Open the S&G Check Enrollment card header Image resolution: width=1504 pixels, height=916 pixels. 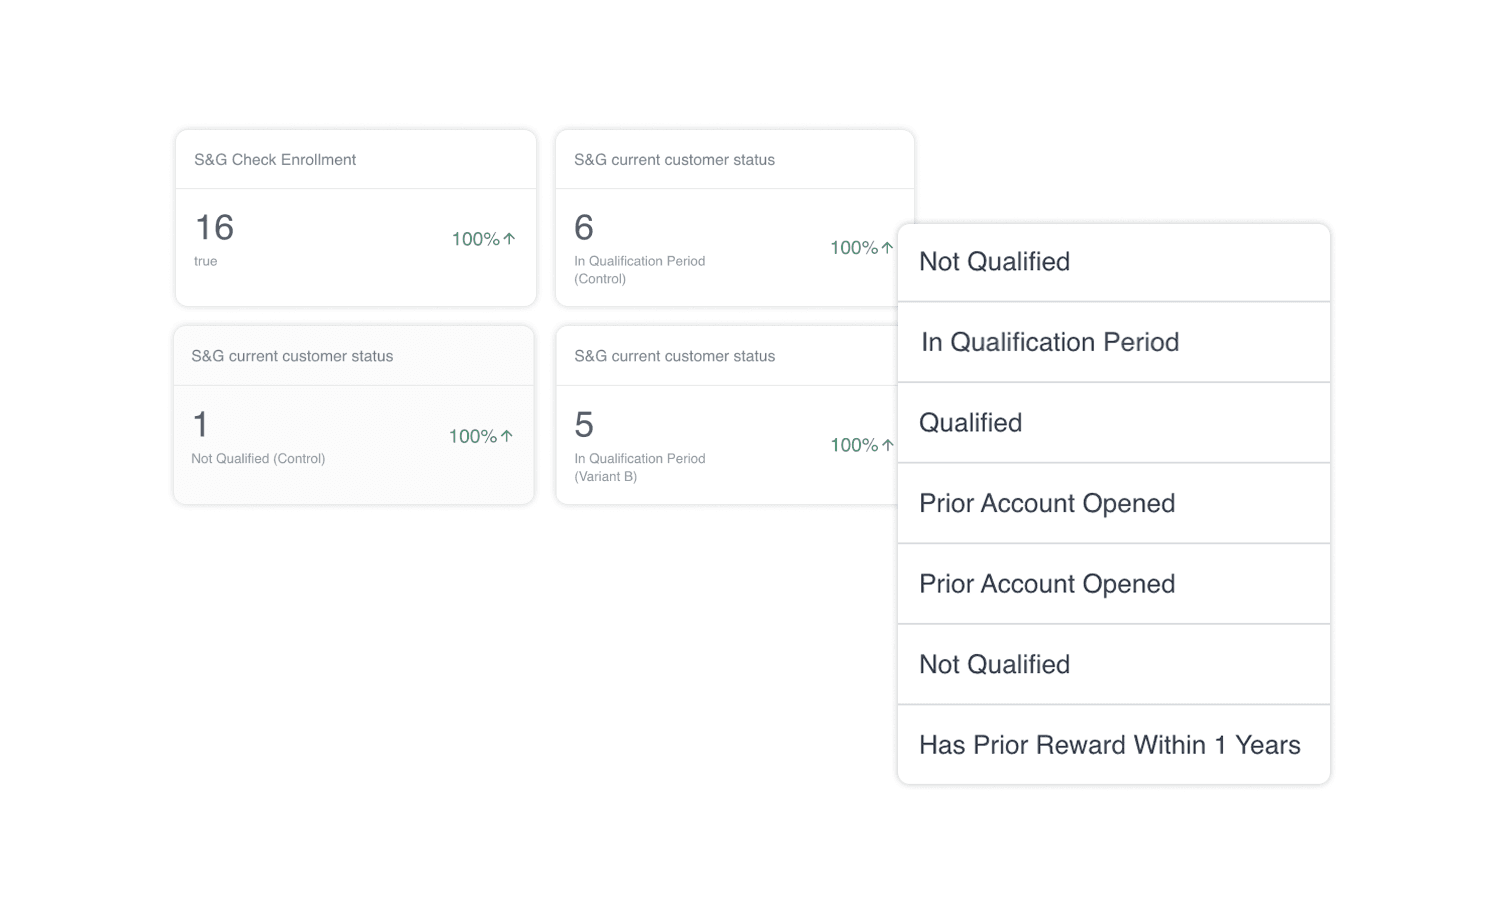point(275,159)
